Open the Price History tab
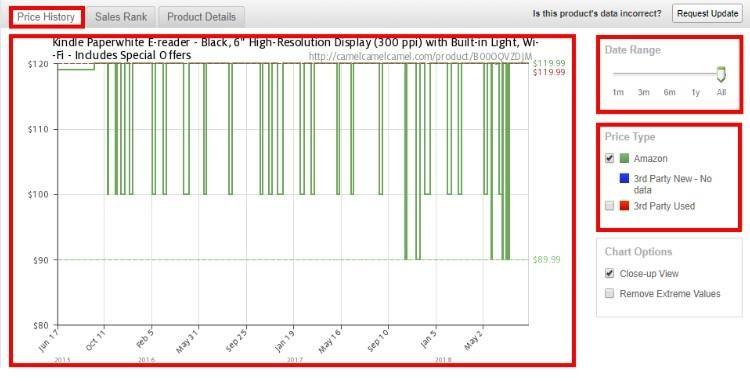Image resolution: width=750 pixels, height=381 pixels. 46,17
